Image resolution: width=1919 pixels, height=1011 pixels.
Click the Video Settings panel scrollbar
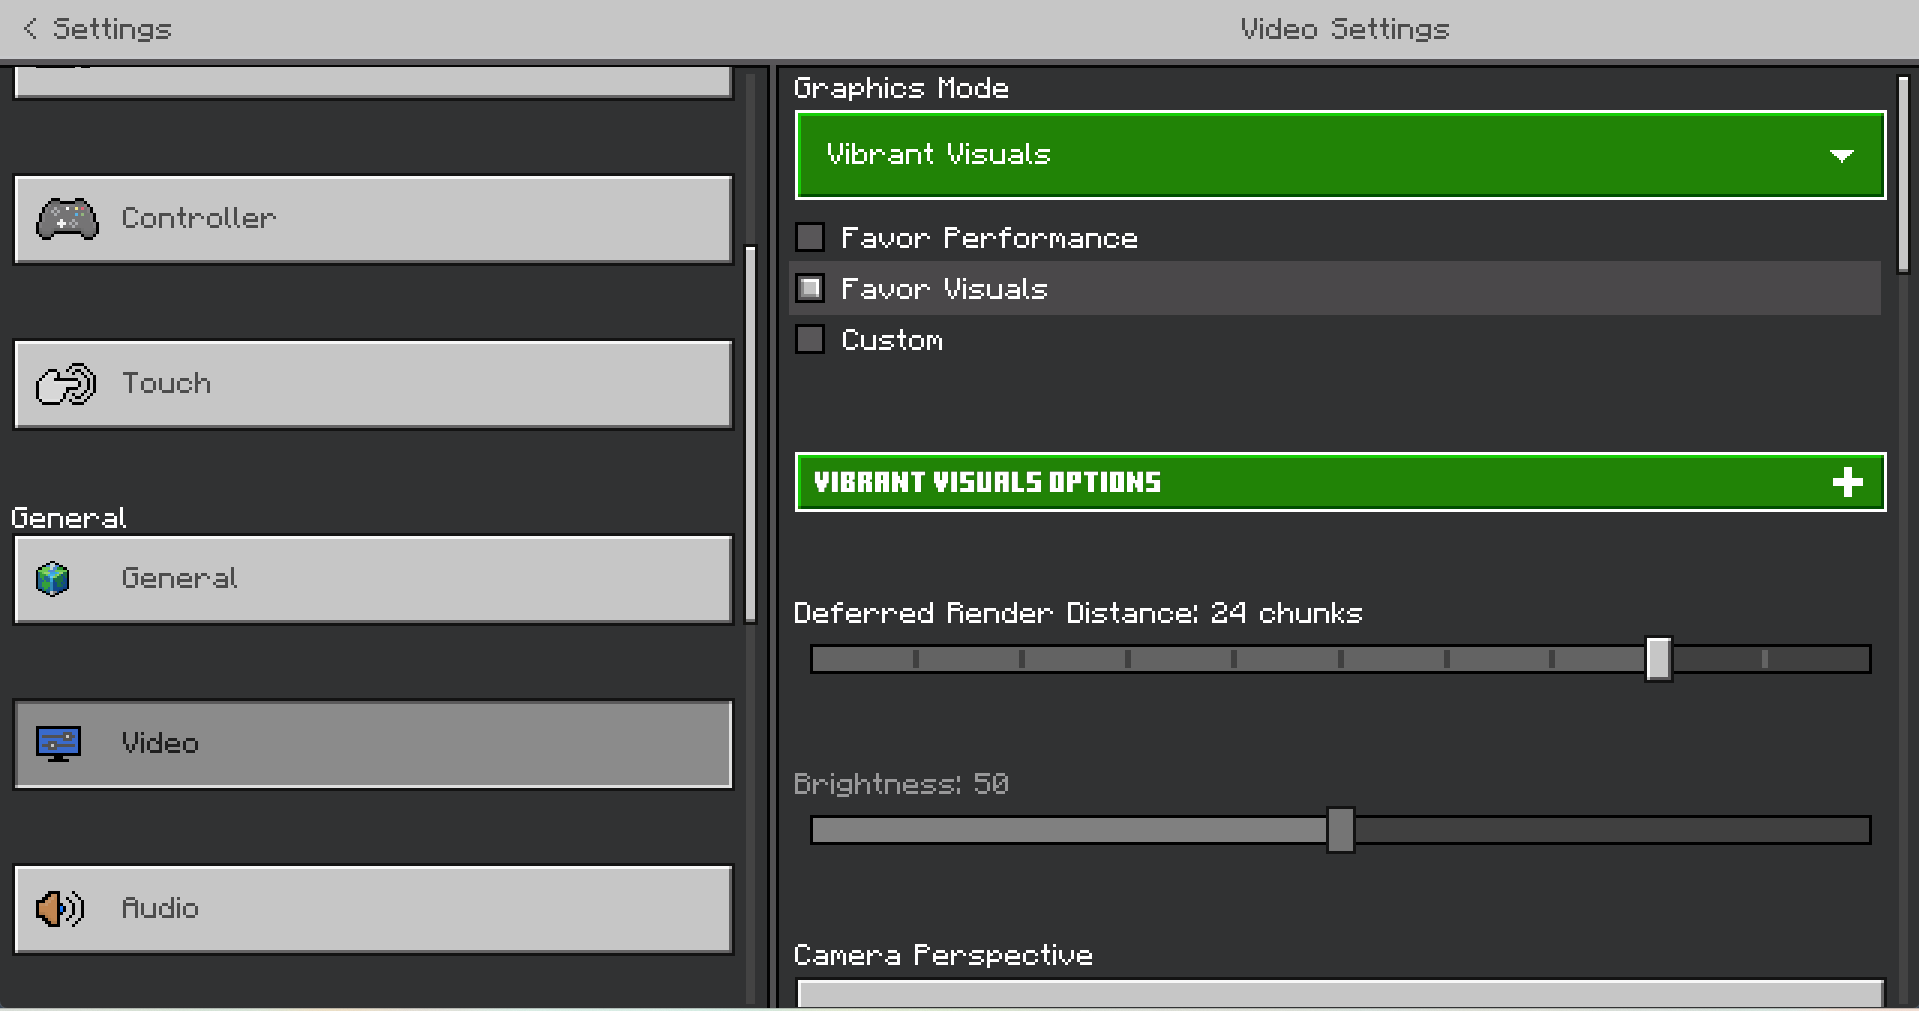1904,173
